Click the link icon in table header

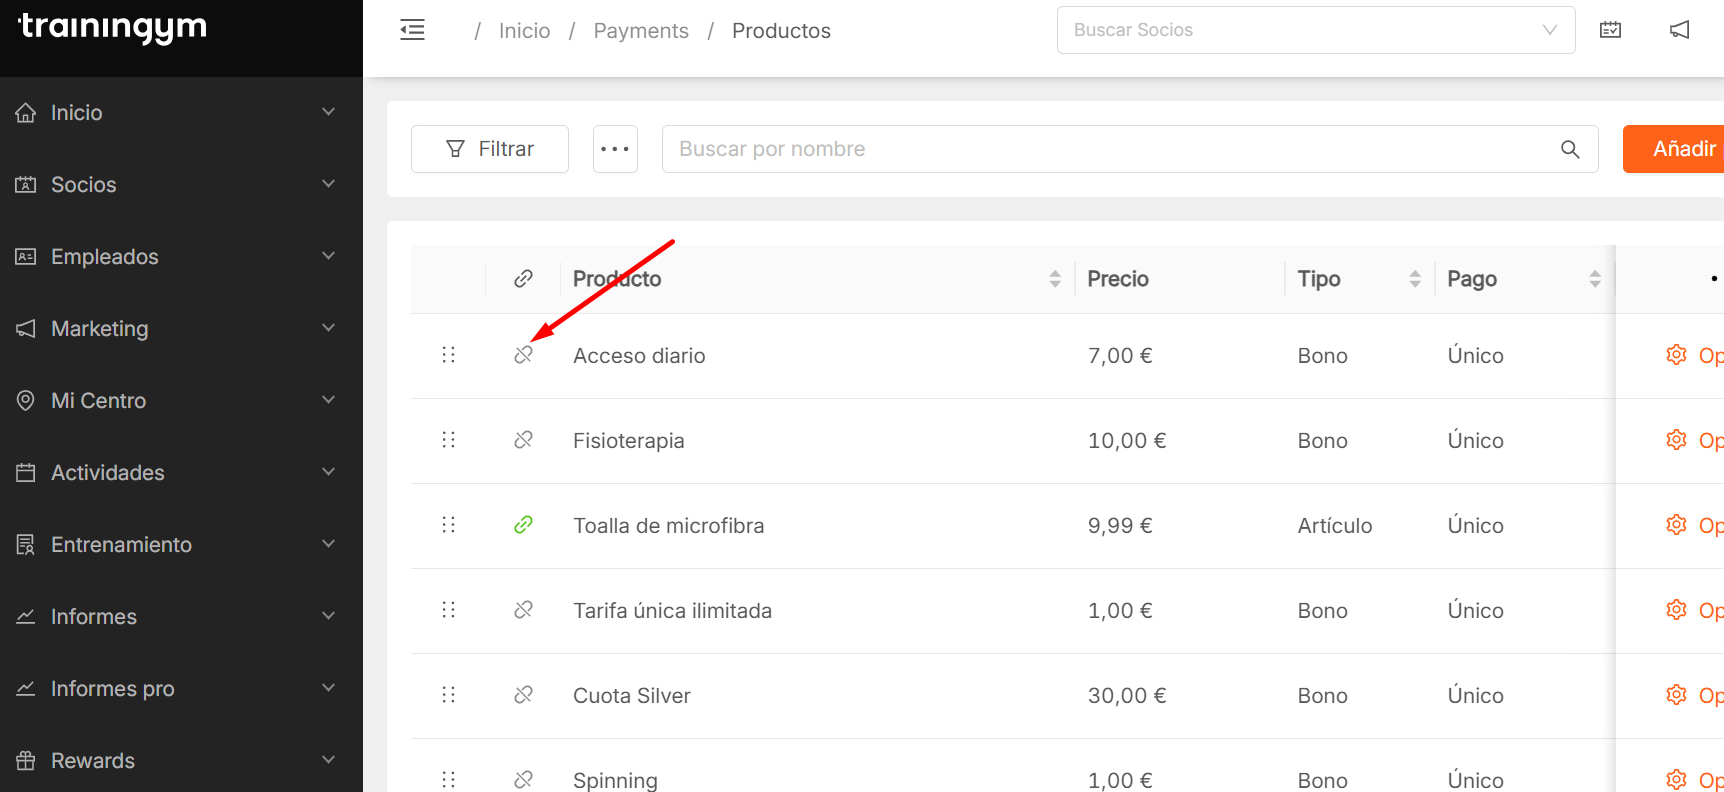(x=523, y=279)
